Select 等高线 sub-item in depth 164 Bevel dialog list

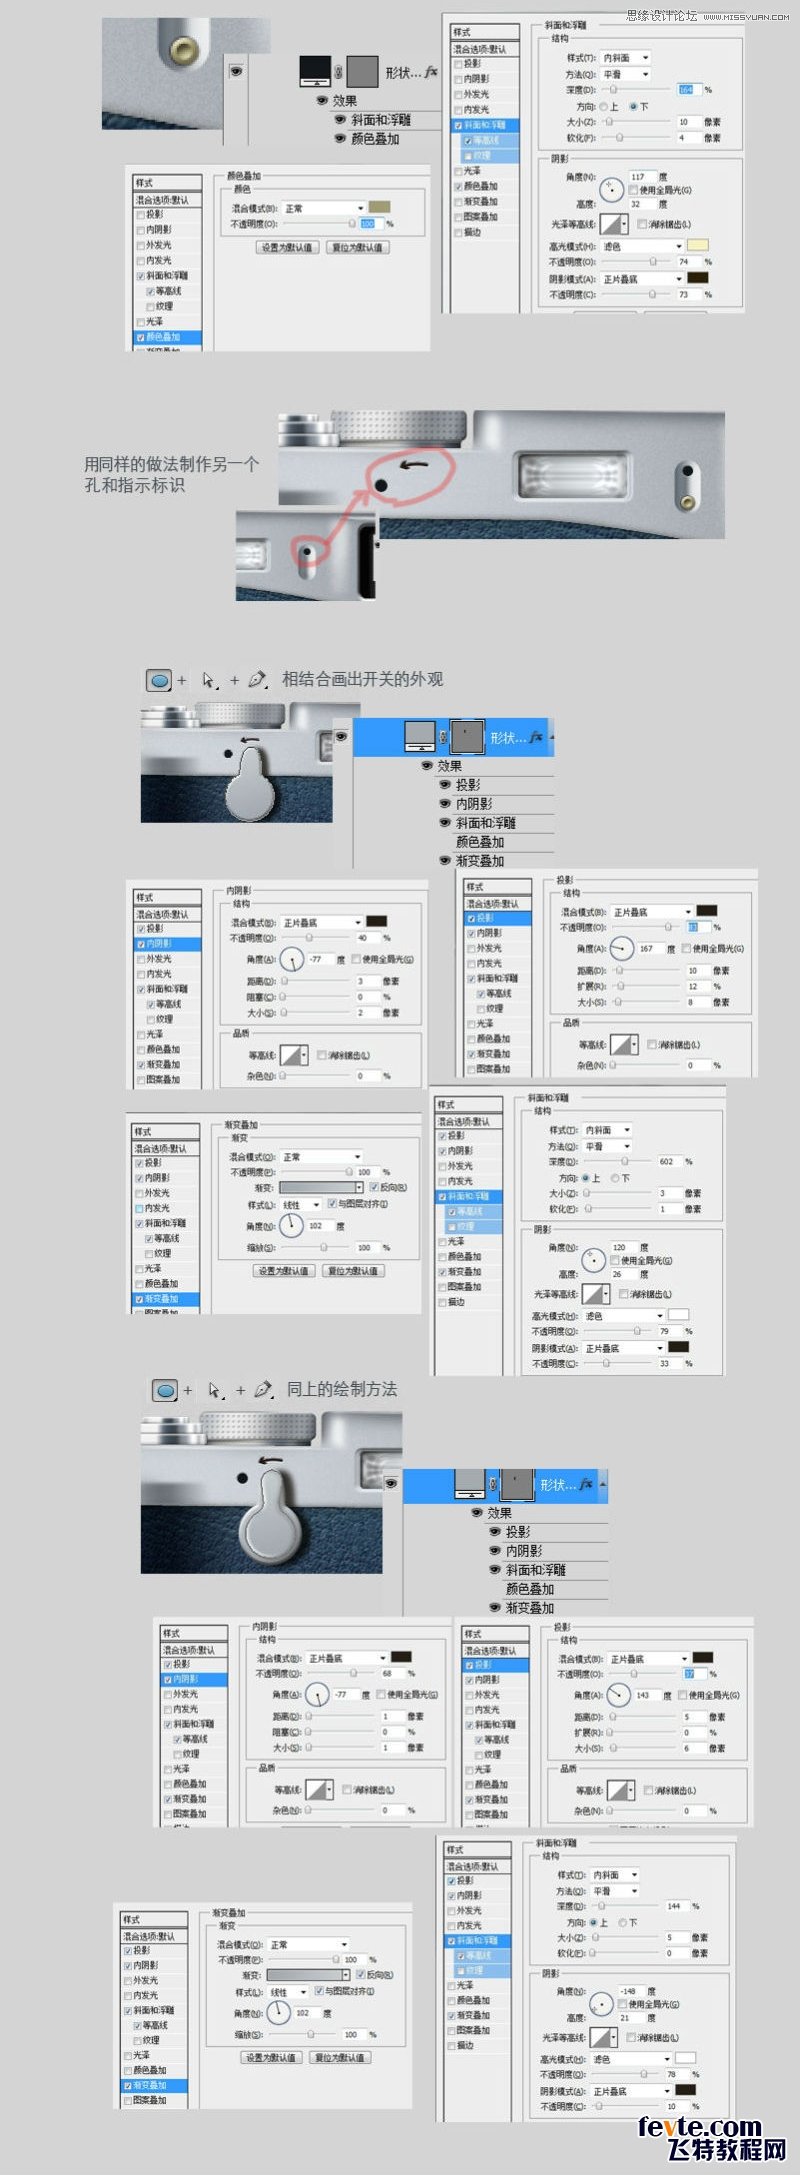pyautogui.click(x=490, y=141)
